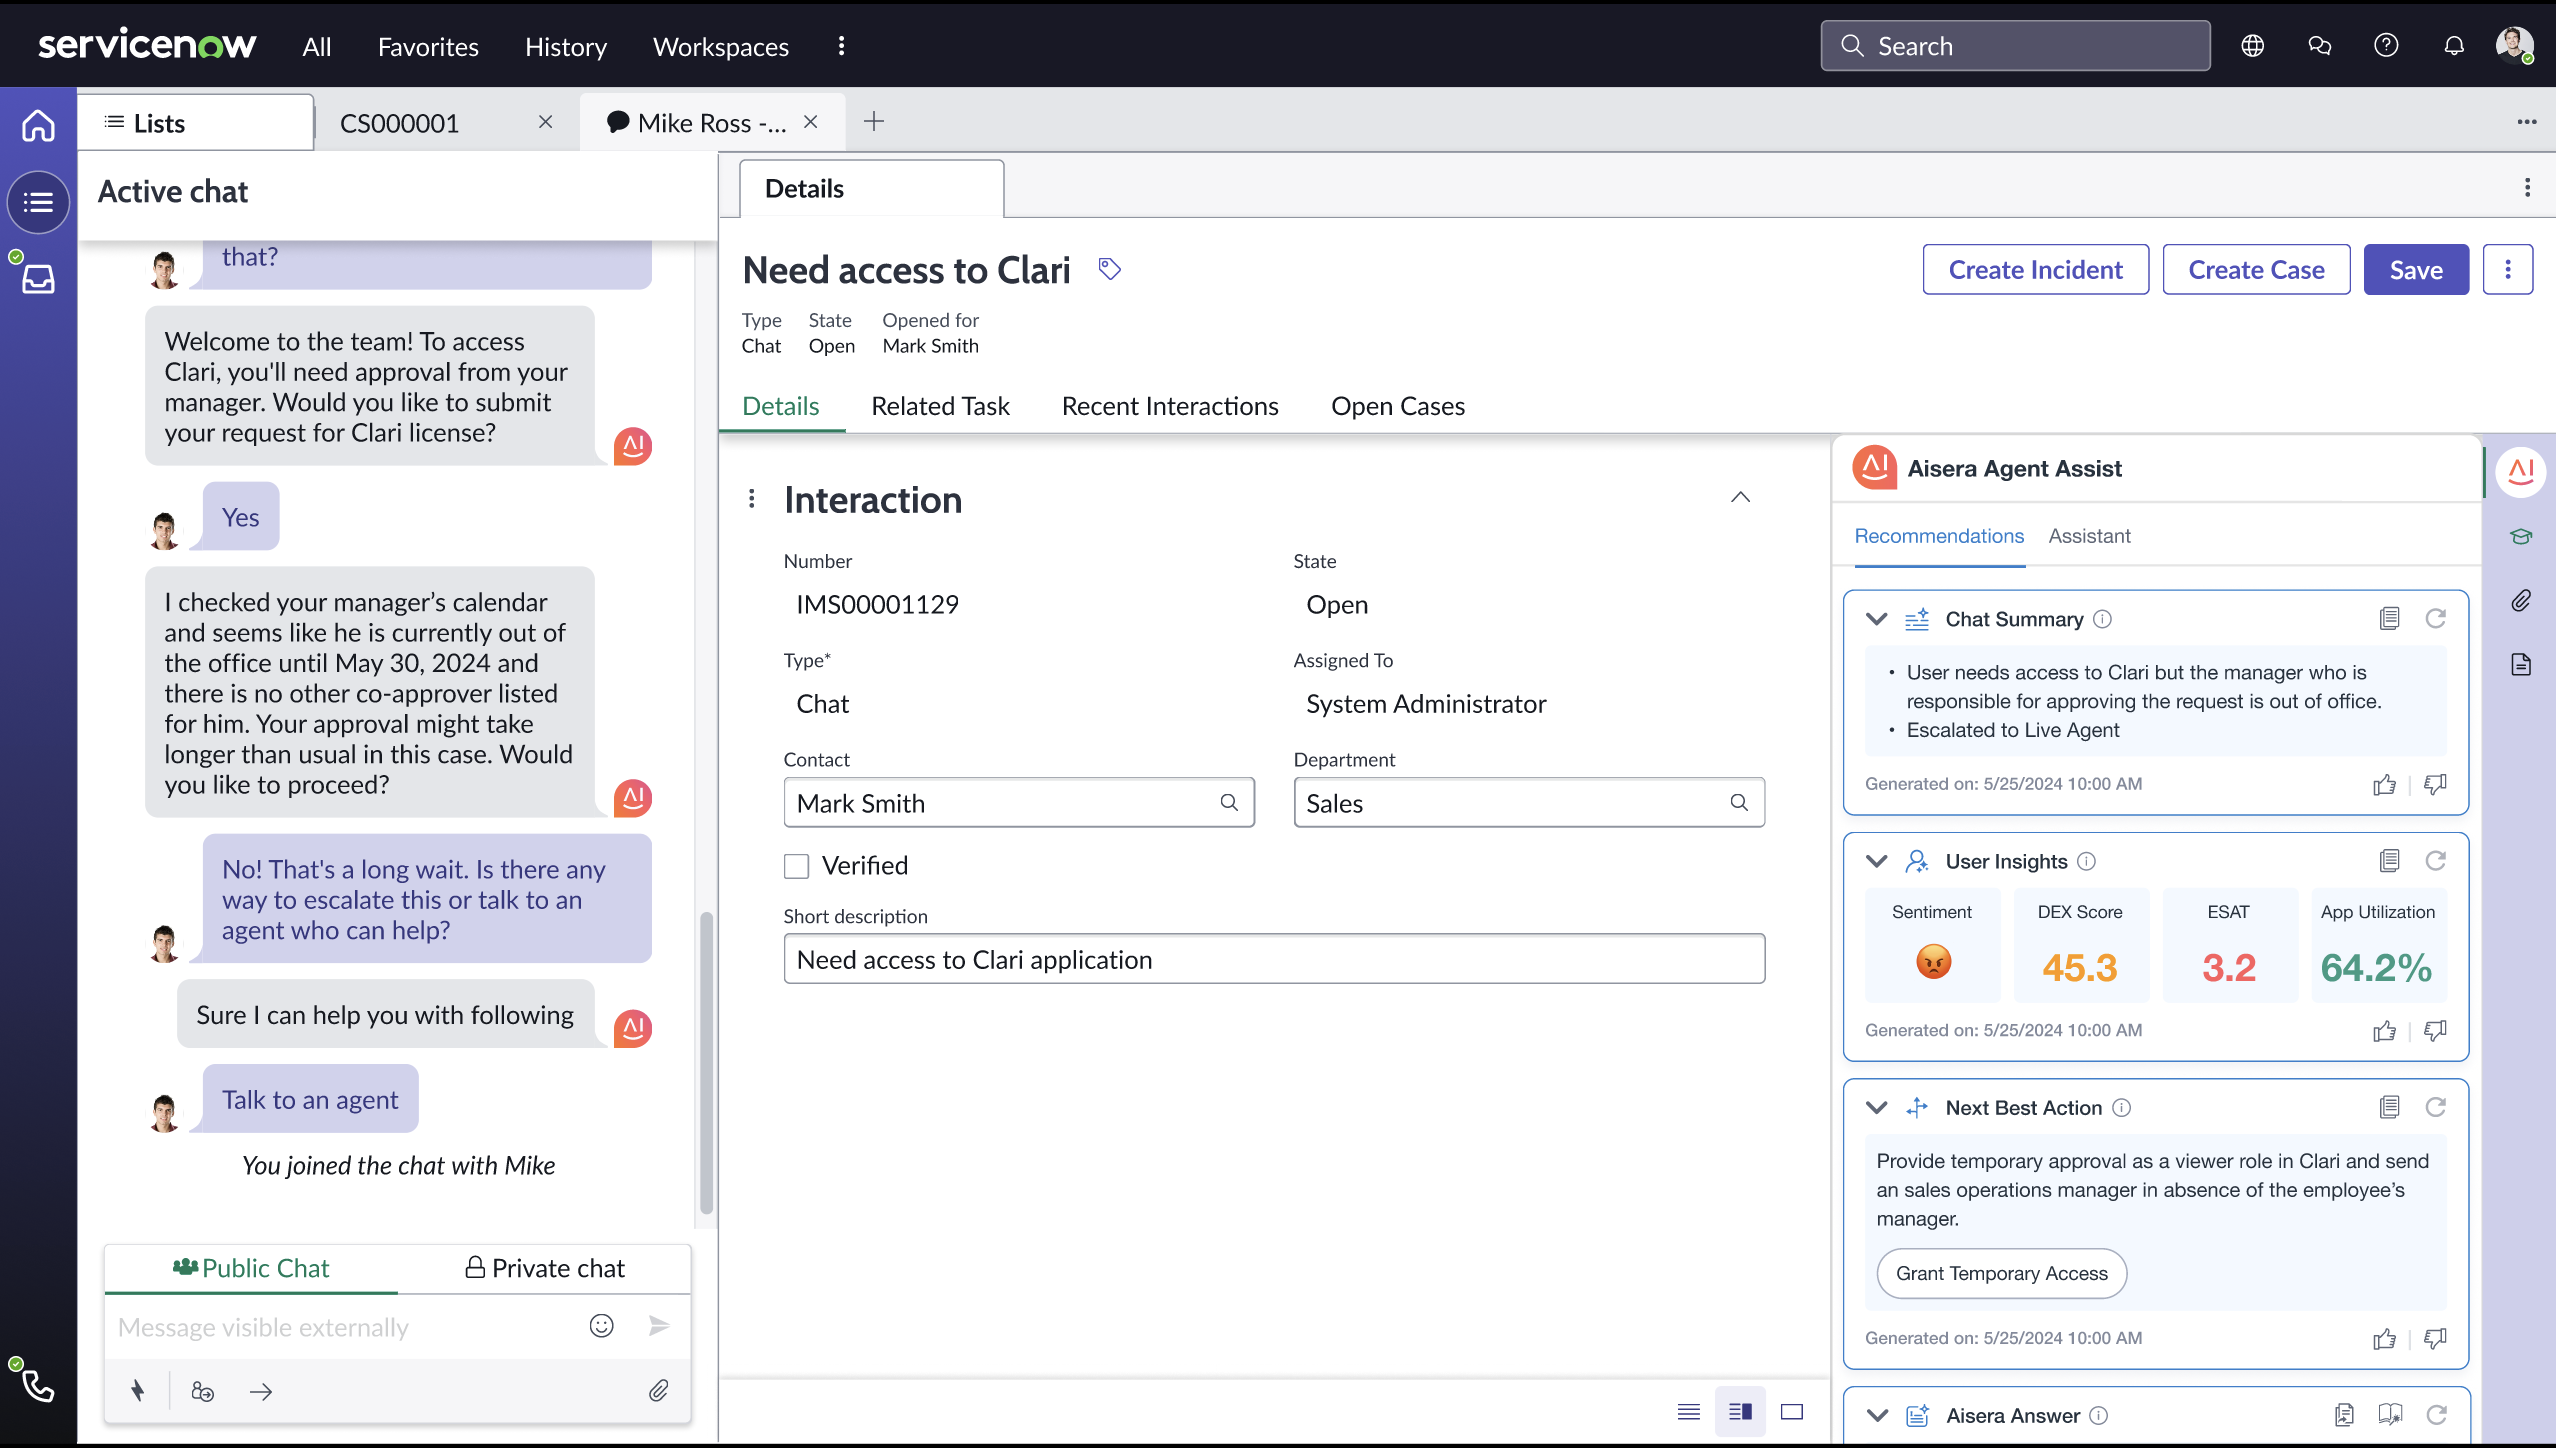
Task: Collapse the Next Best Action card
Action: (1877, 1108)
